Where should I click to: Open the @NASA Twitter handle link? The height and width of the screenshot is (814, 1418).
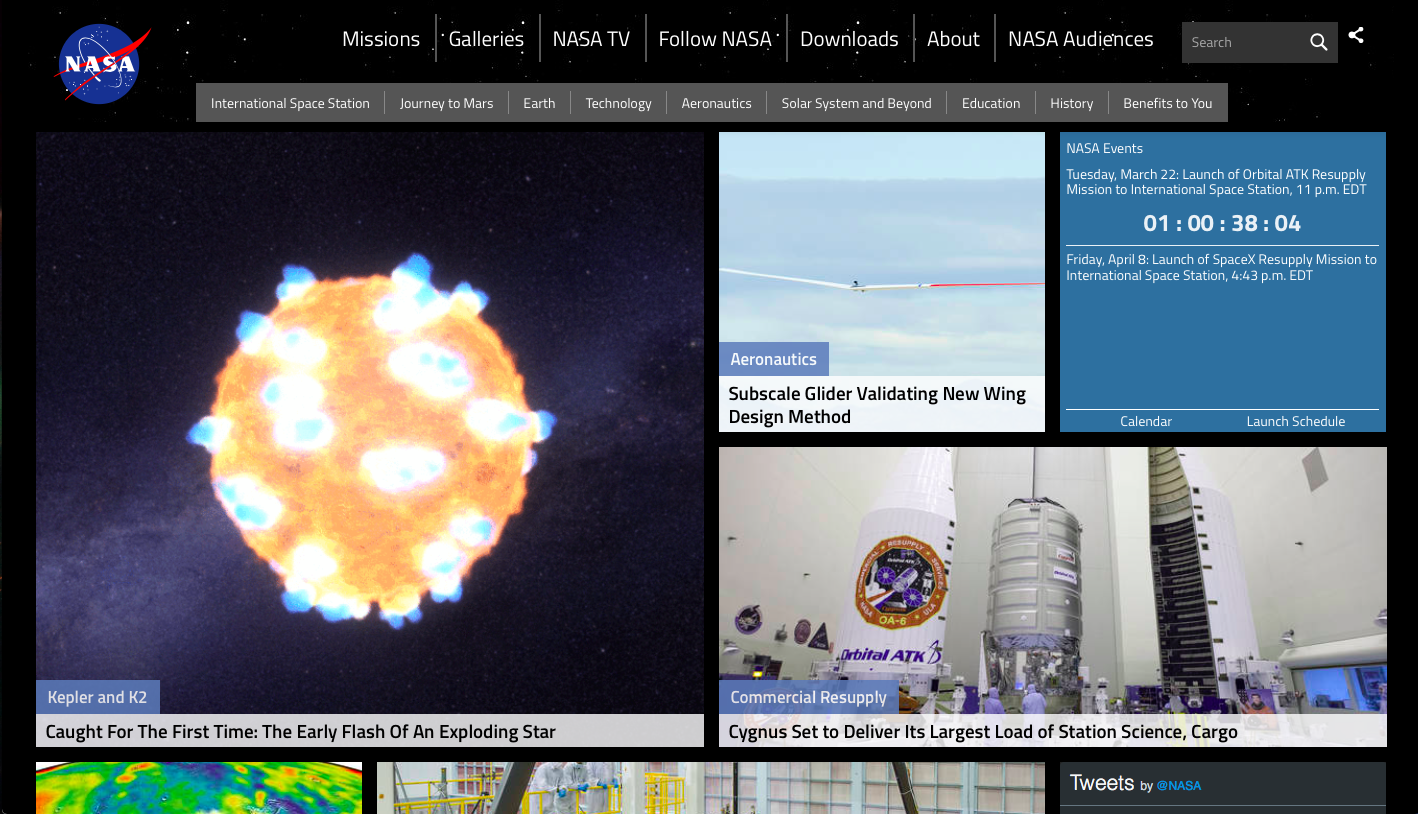pyautogui.click(x=1179, y=785)
